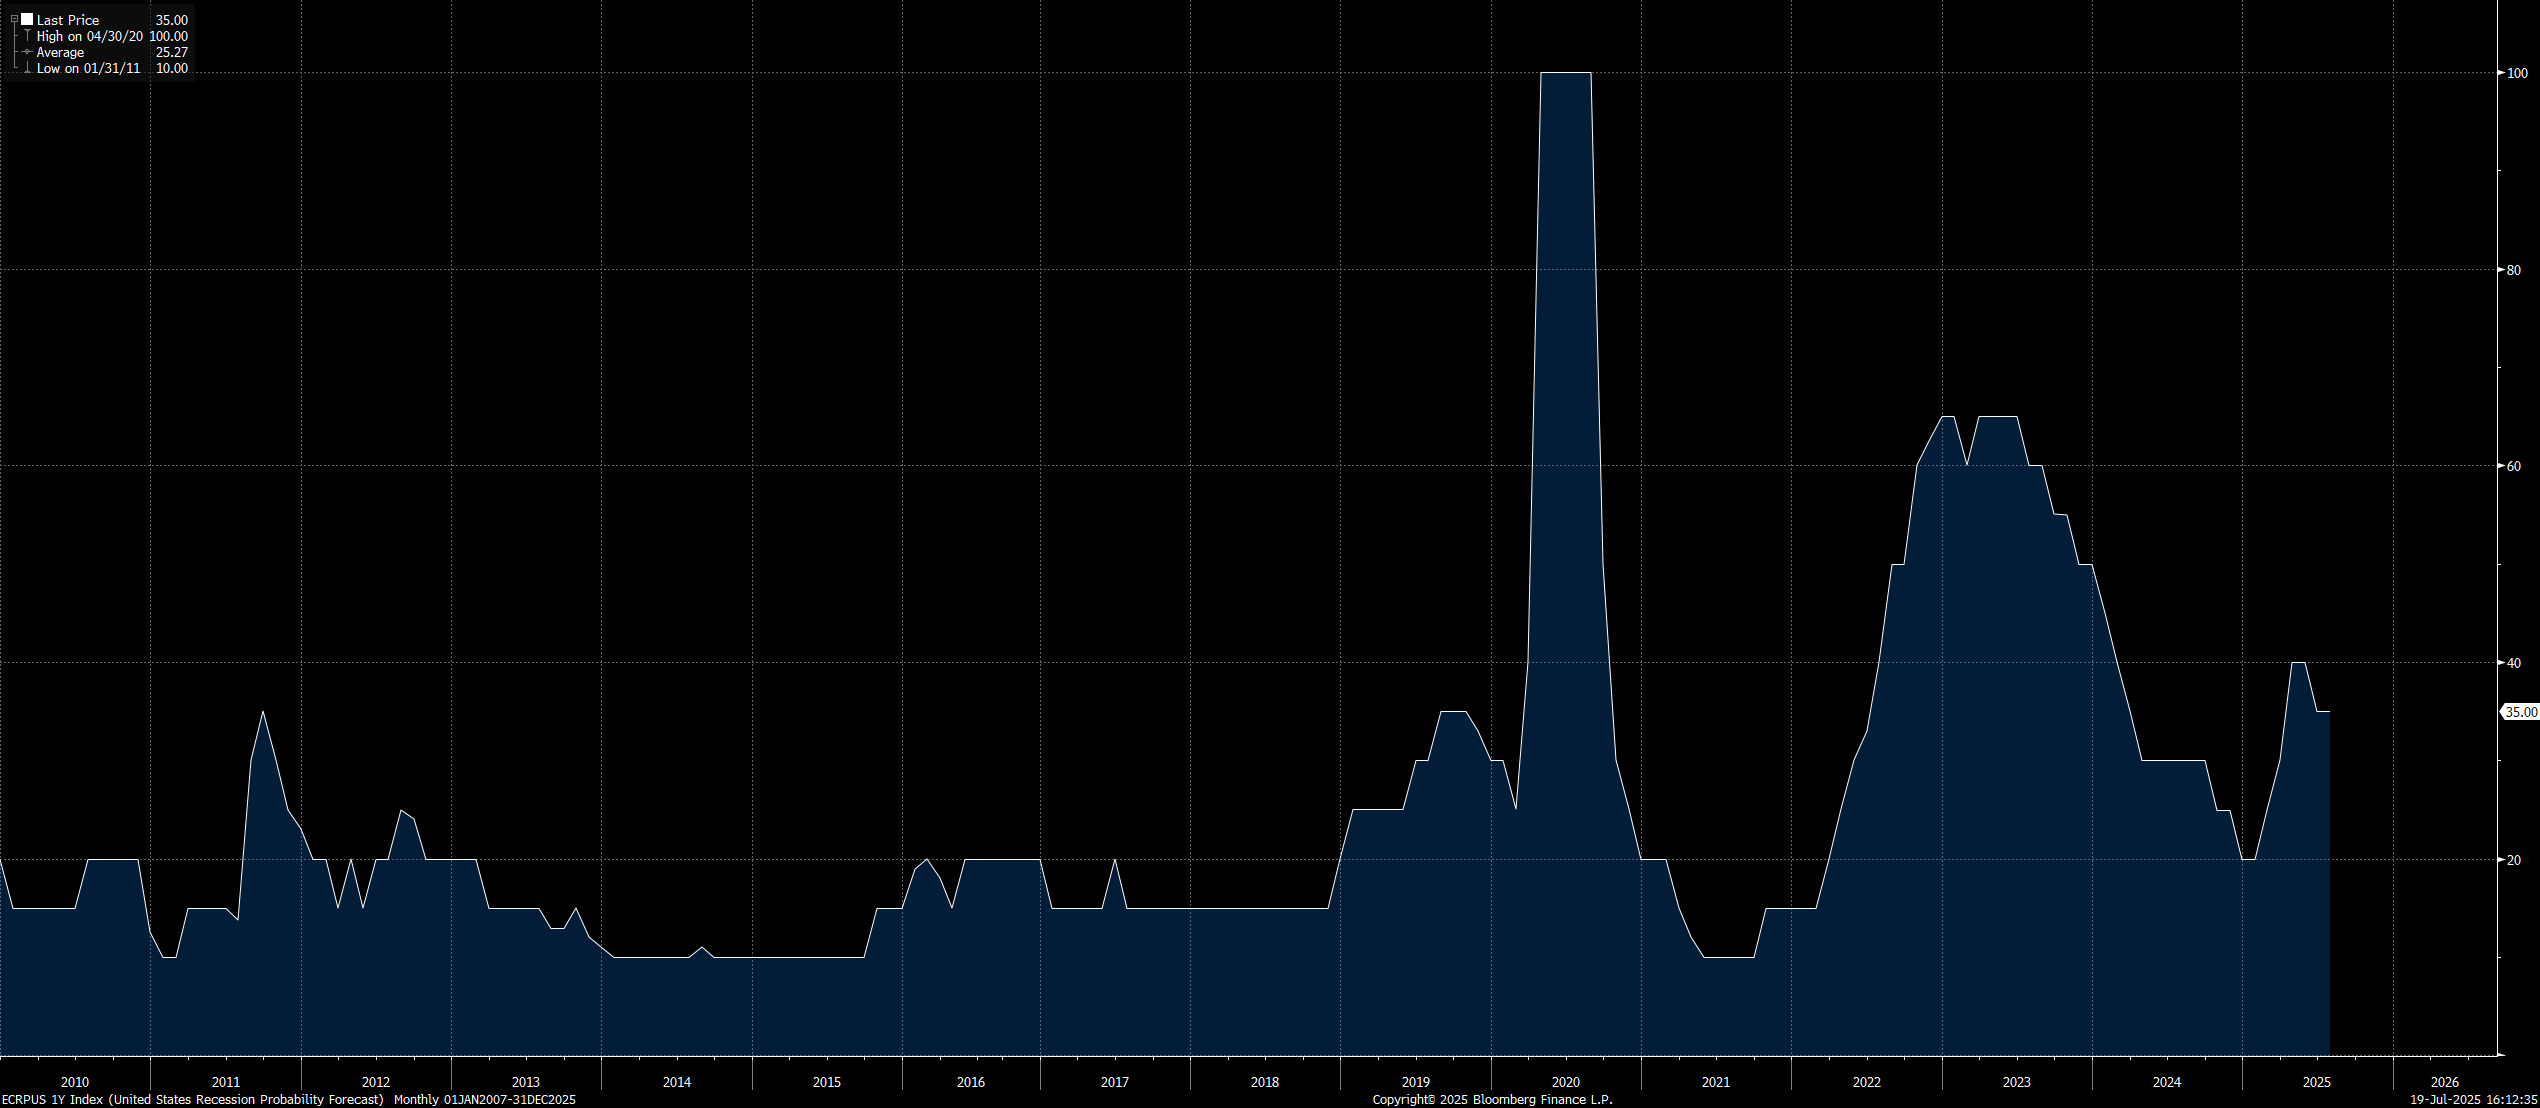
Task: Click the Low marker icon in legend
Action: point(27,68)
